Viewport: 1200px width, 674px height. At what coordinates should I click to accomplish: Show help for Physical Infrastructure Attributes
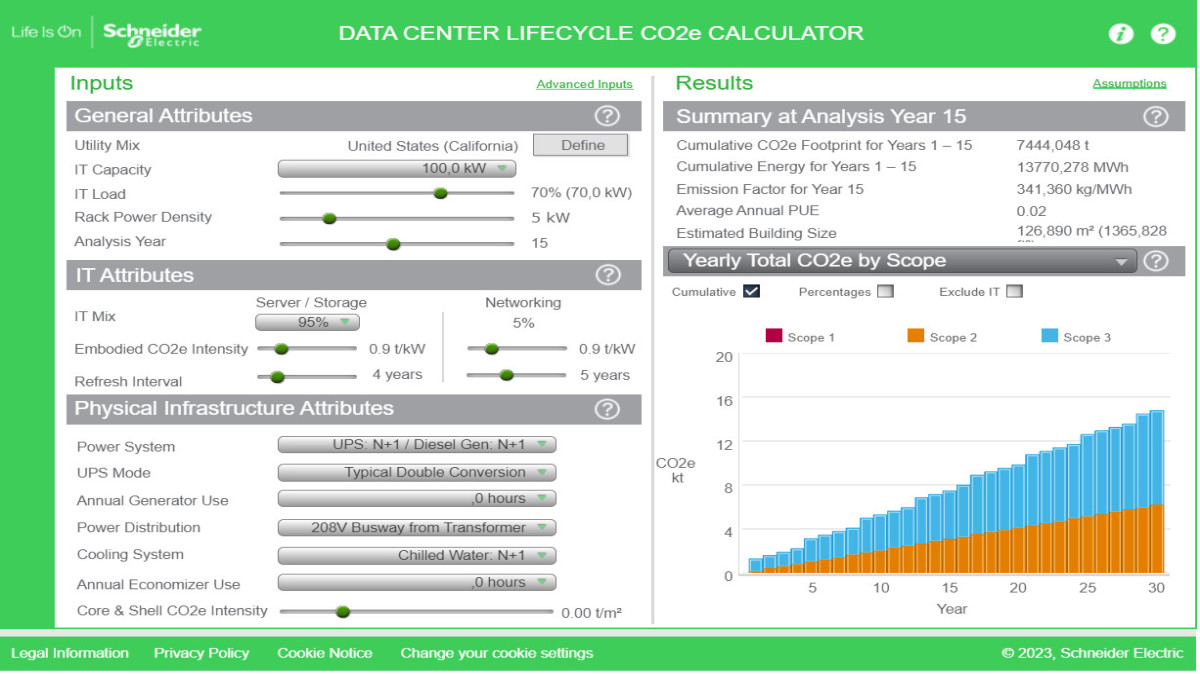[x=607, y=408]
